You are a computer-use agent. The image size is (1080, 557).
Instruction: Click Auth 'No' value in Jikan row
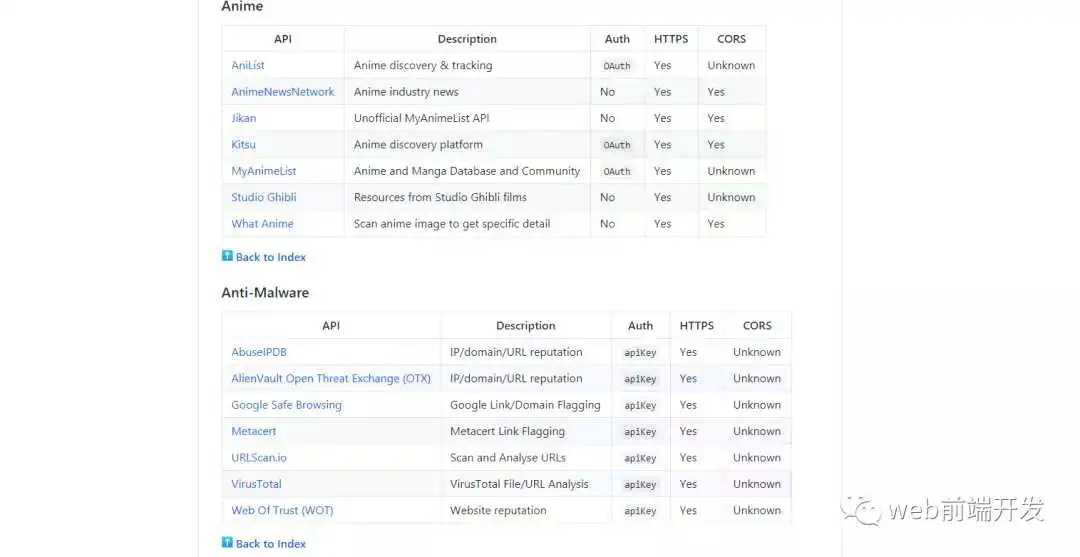click(x=608, y=118)
